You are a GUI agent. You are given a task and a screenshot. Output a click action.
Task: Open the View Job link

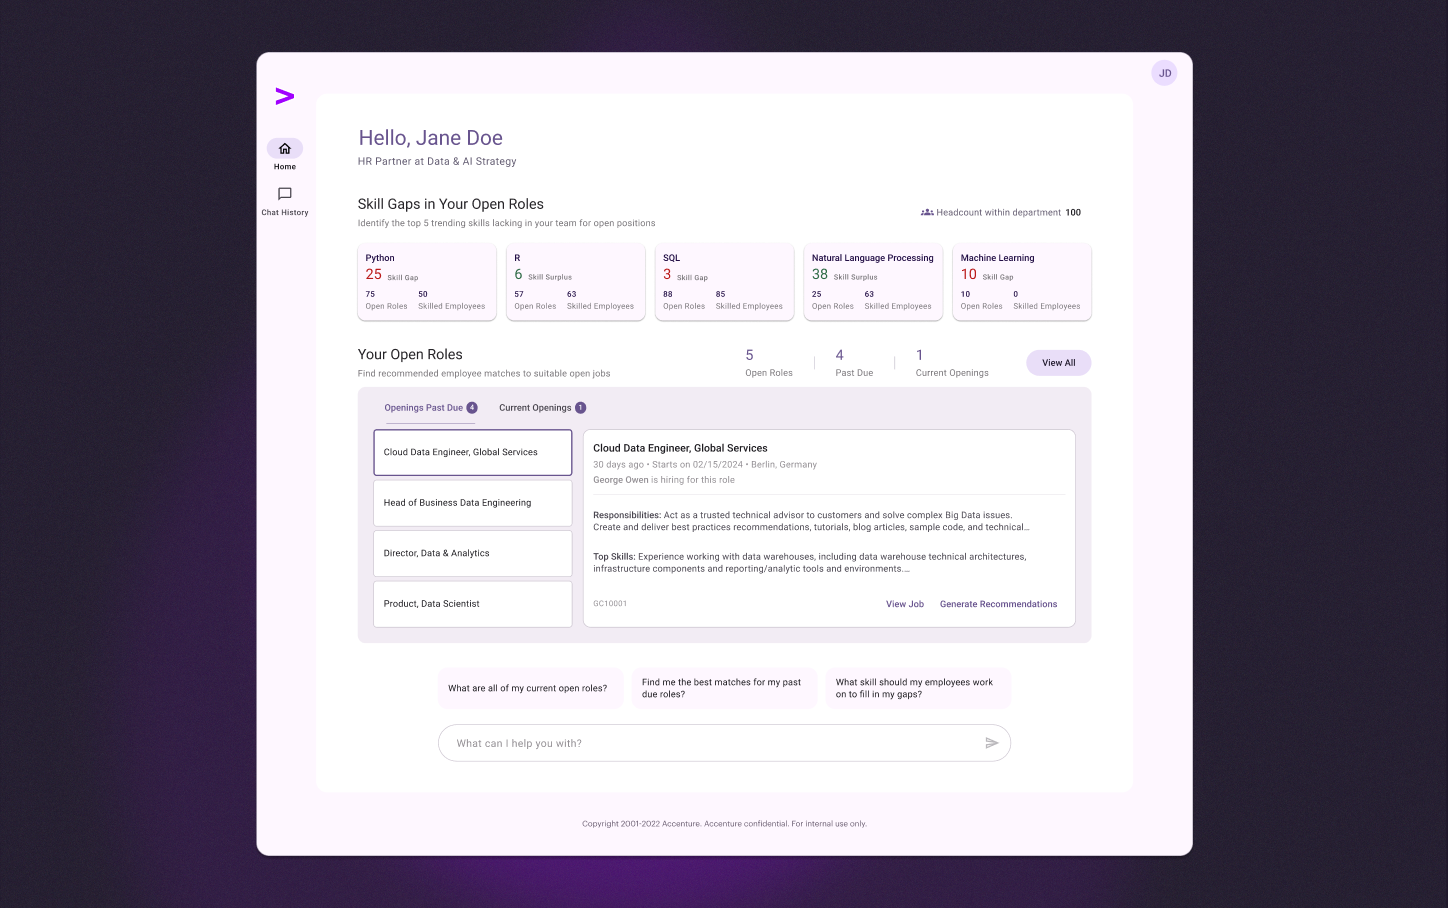tap(905, 604)
